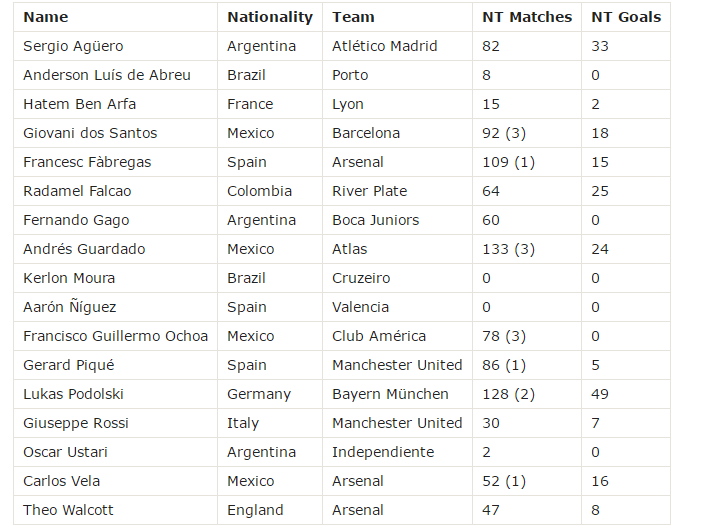Click the NT Matches column header
Screen dimensions: 709x526
tap(527, 17)
